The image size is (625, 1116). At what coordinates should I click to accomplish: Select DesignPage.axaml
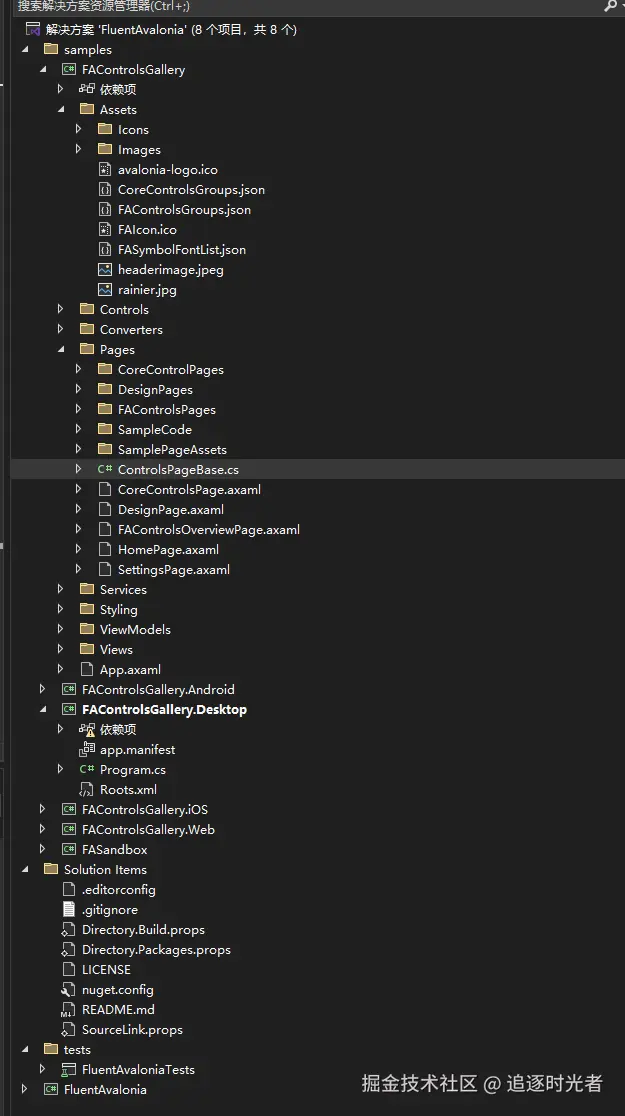point(171,510)
